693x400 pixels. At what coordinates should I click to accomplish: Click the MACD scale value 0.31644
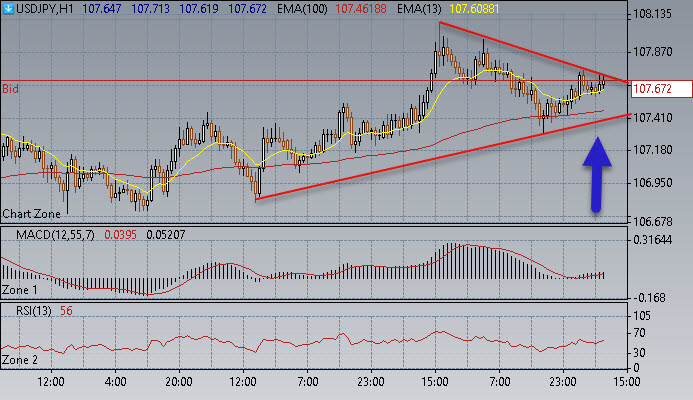(x=652, y=240)
